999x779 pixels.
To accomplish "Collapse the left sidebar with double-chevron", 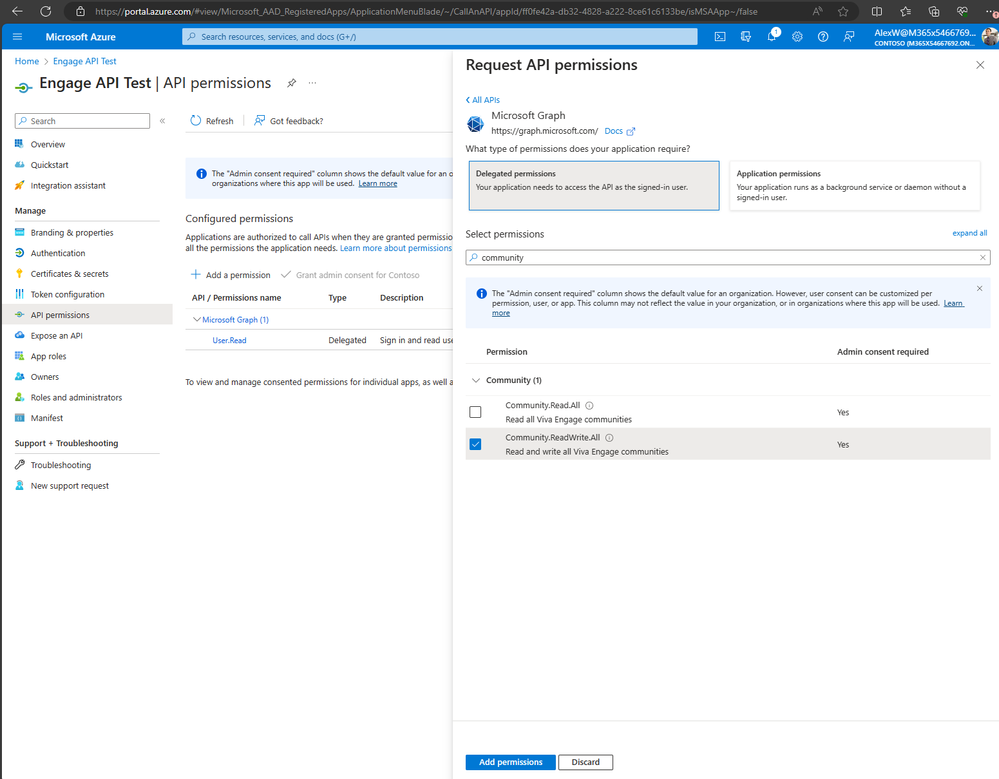I will pos(162,120).
